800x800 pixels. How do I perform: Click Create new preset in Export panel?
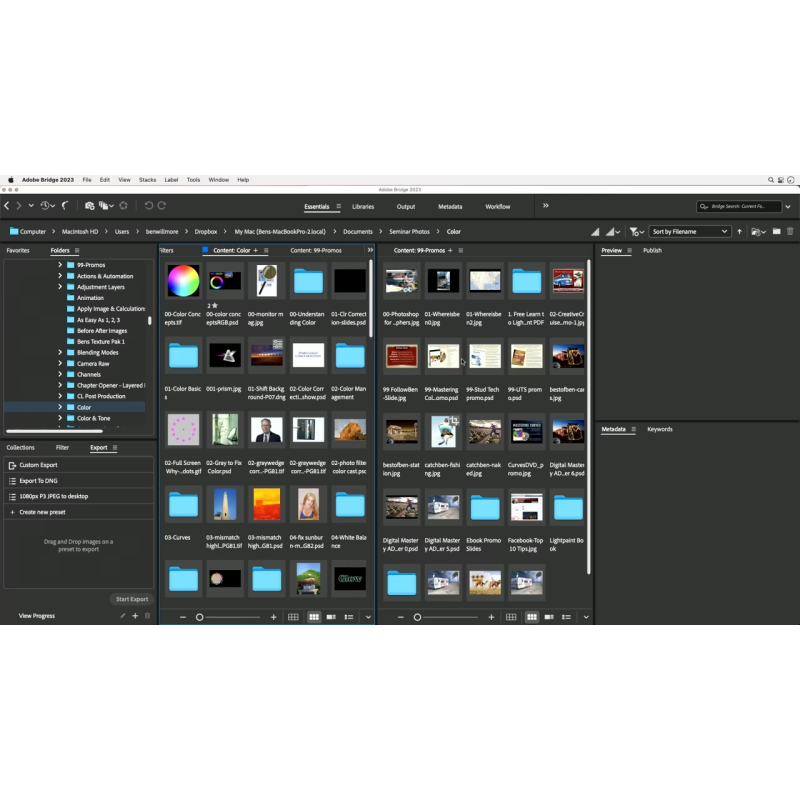pos(43,511)
